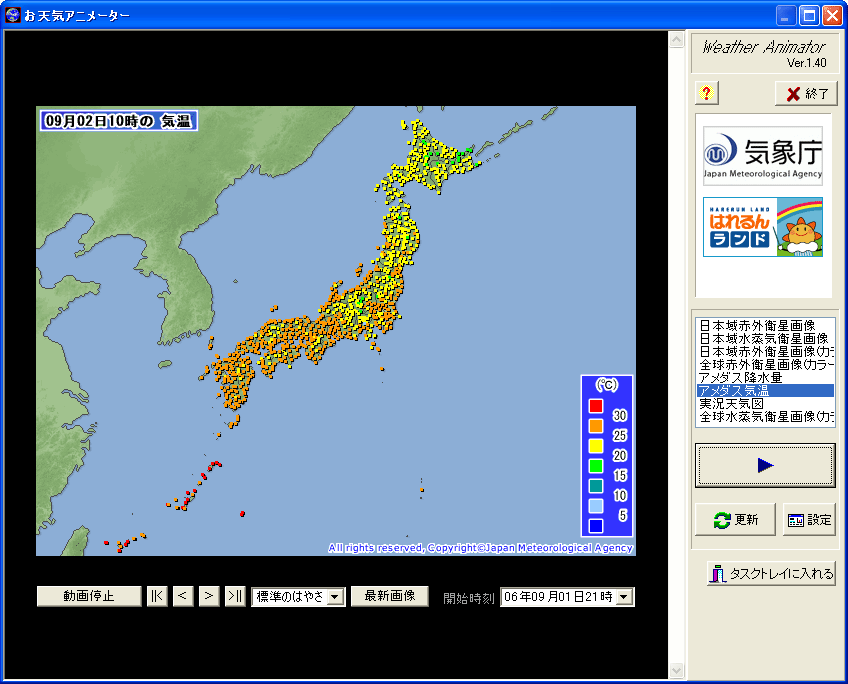Select 全球水蒸気衛星画像(カラー) list entry
This screenshot has height=684, width=848.
point(766,416)
